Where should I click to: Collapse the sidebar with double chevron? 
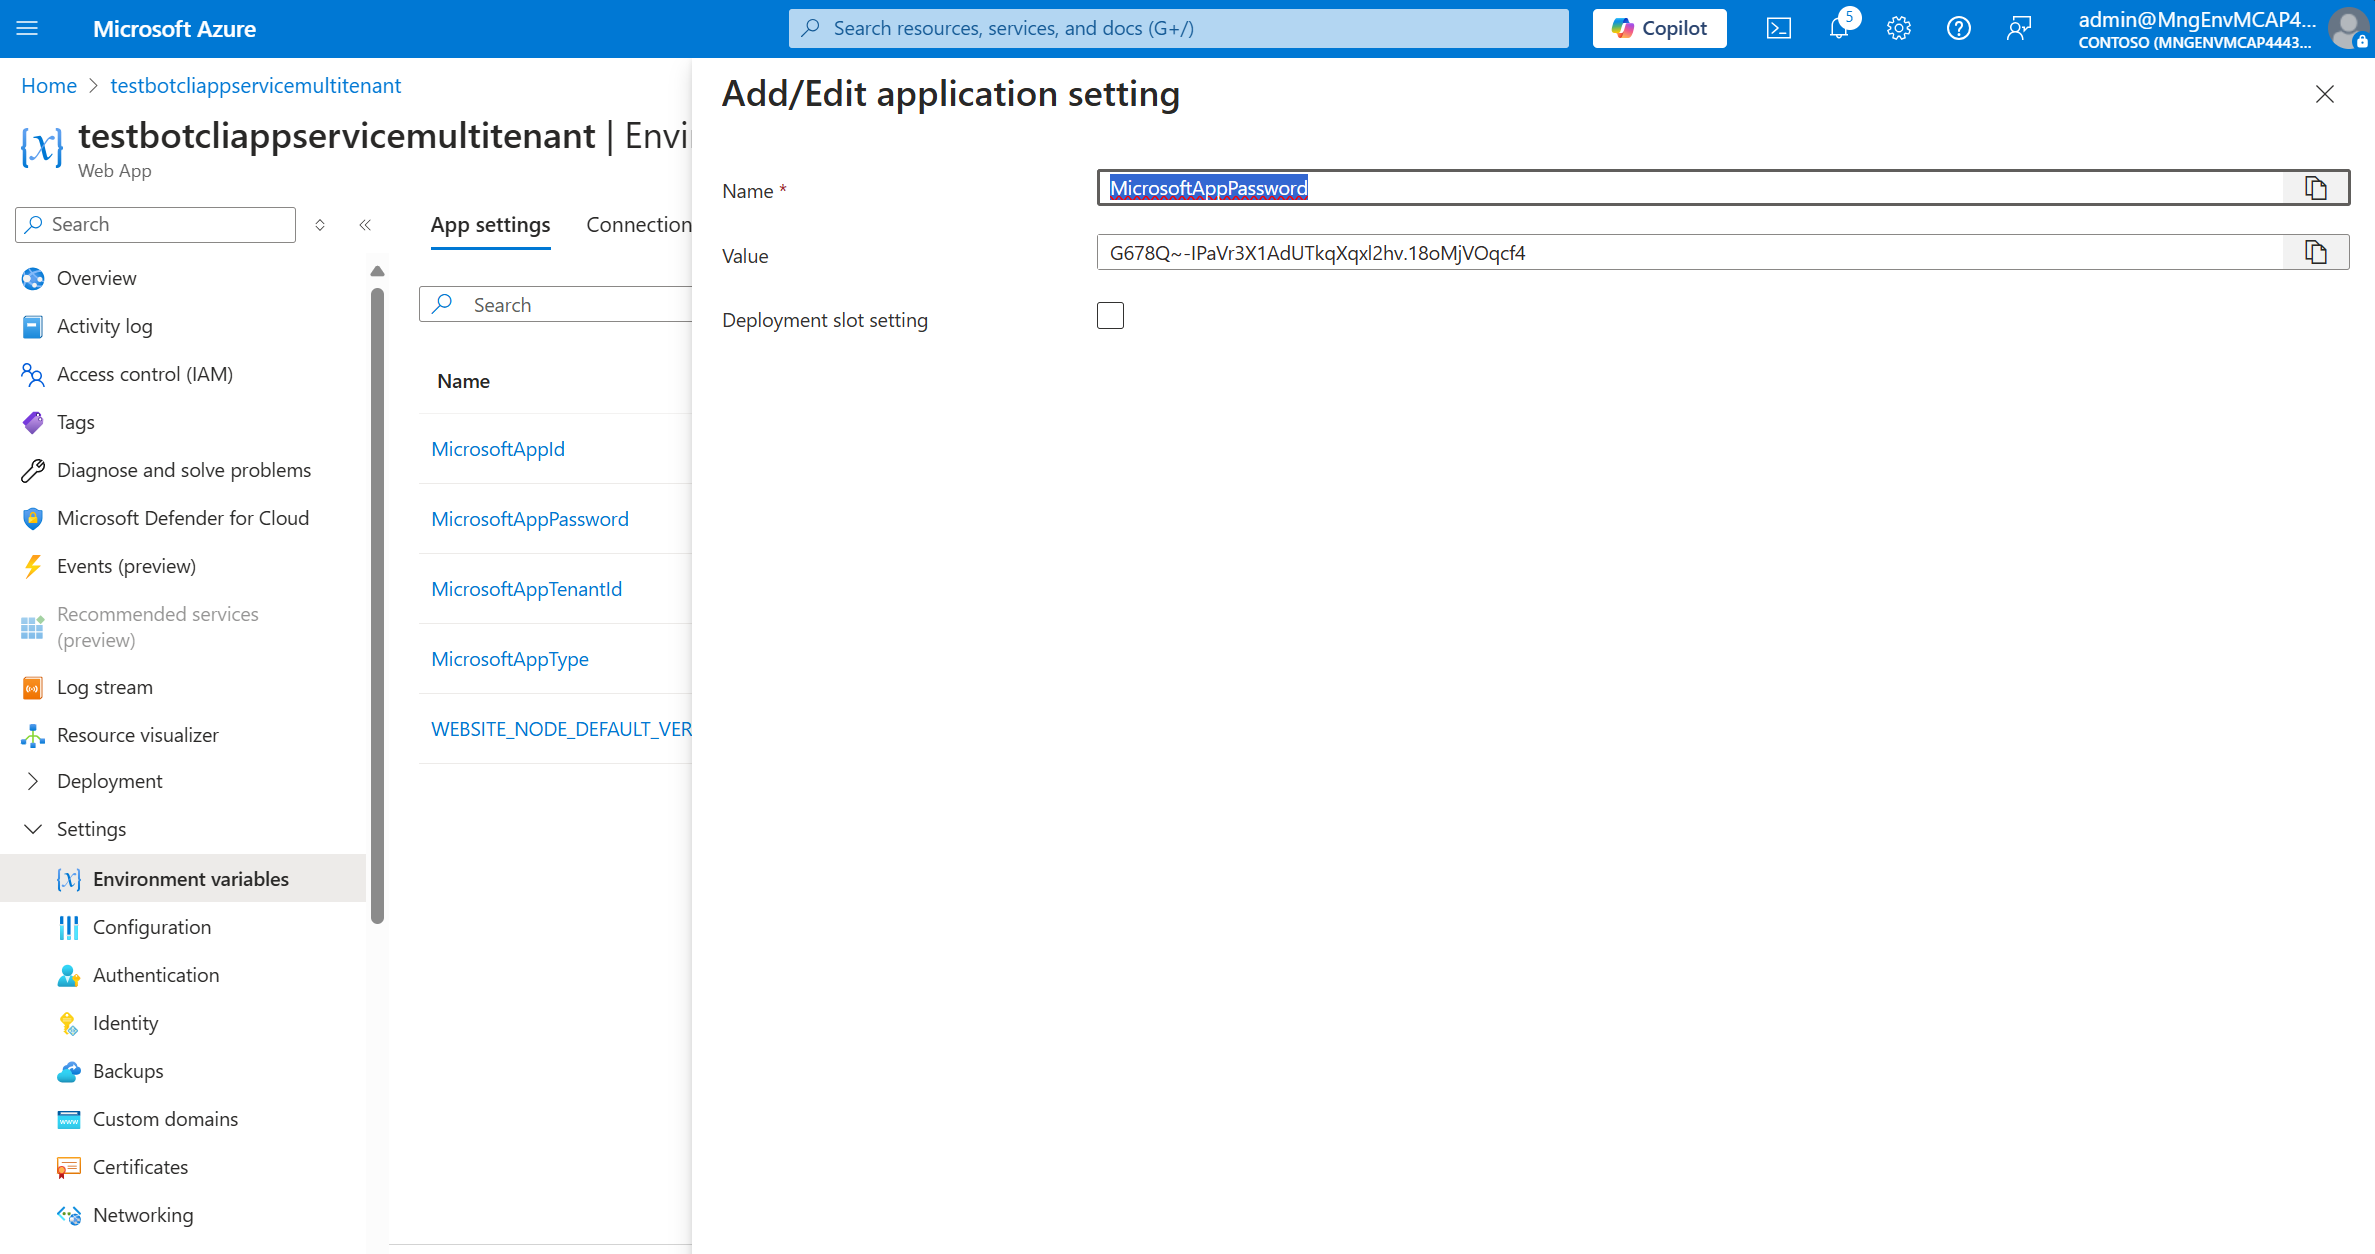coord(365,225)
